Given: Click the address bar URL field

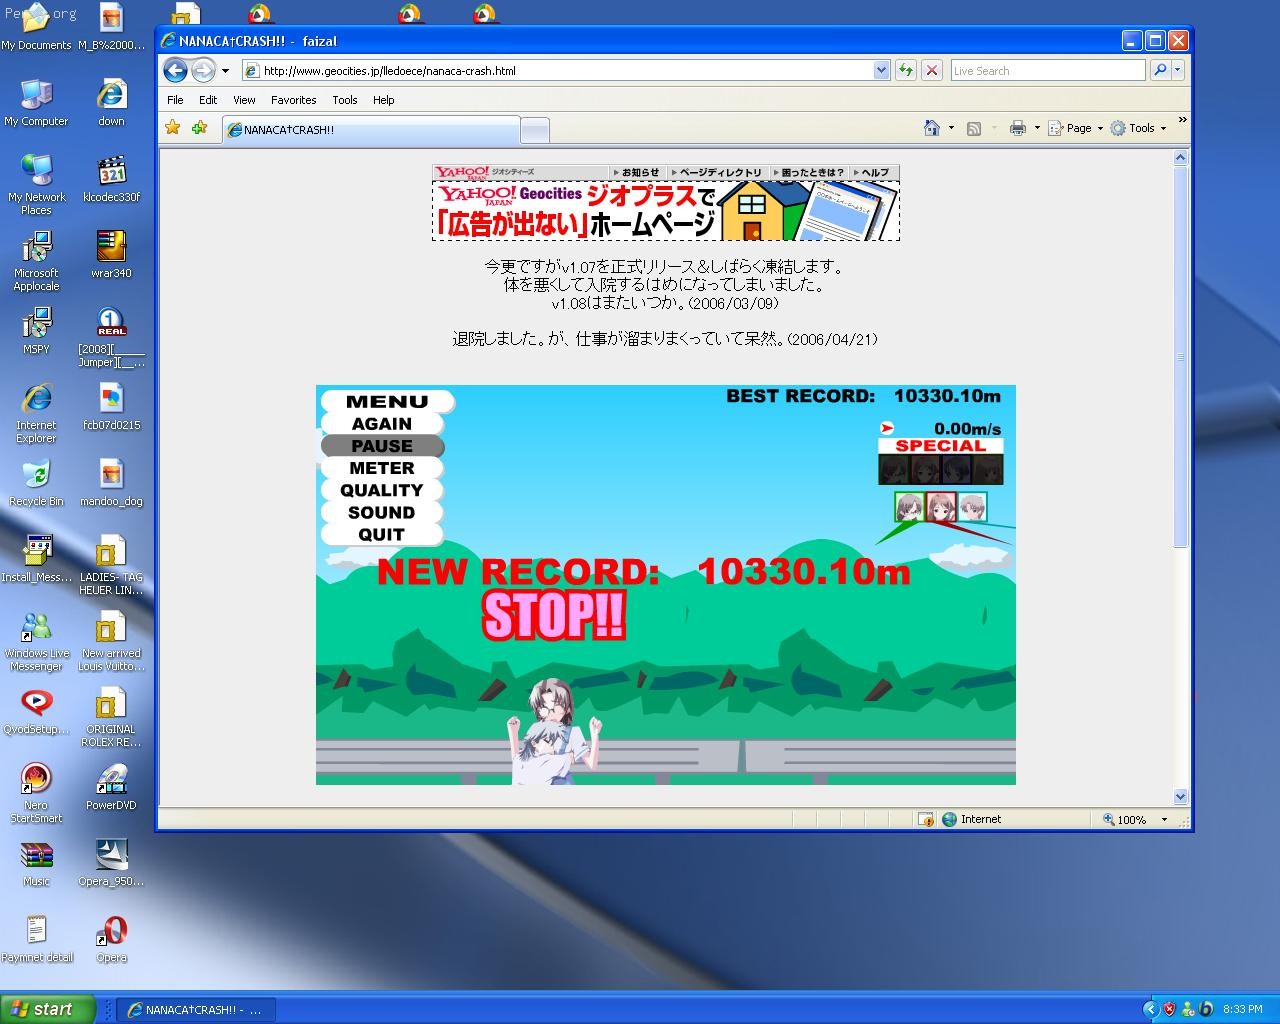Looking at the screenshot, I should click(x=558, y=71).
